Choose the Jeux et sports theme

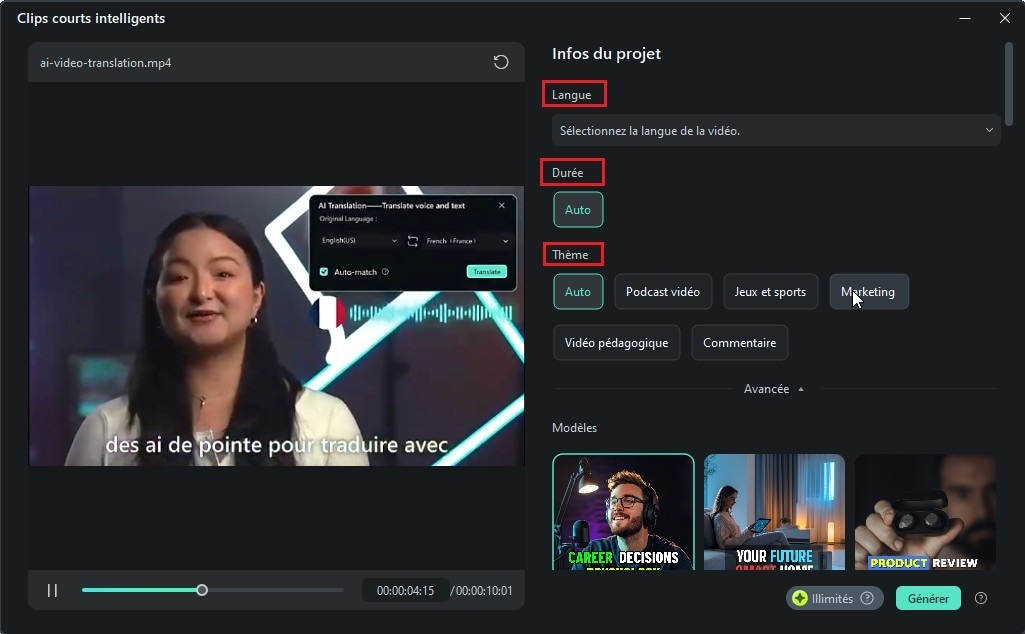770,292
